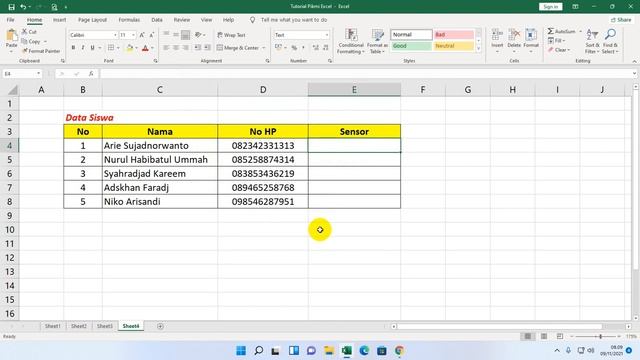This screenshot has width=640, height=360.
Task: Click the Decrease Decimal icon
Action: (x=325, y=48)
